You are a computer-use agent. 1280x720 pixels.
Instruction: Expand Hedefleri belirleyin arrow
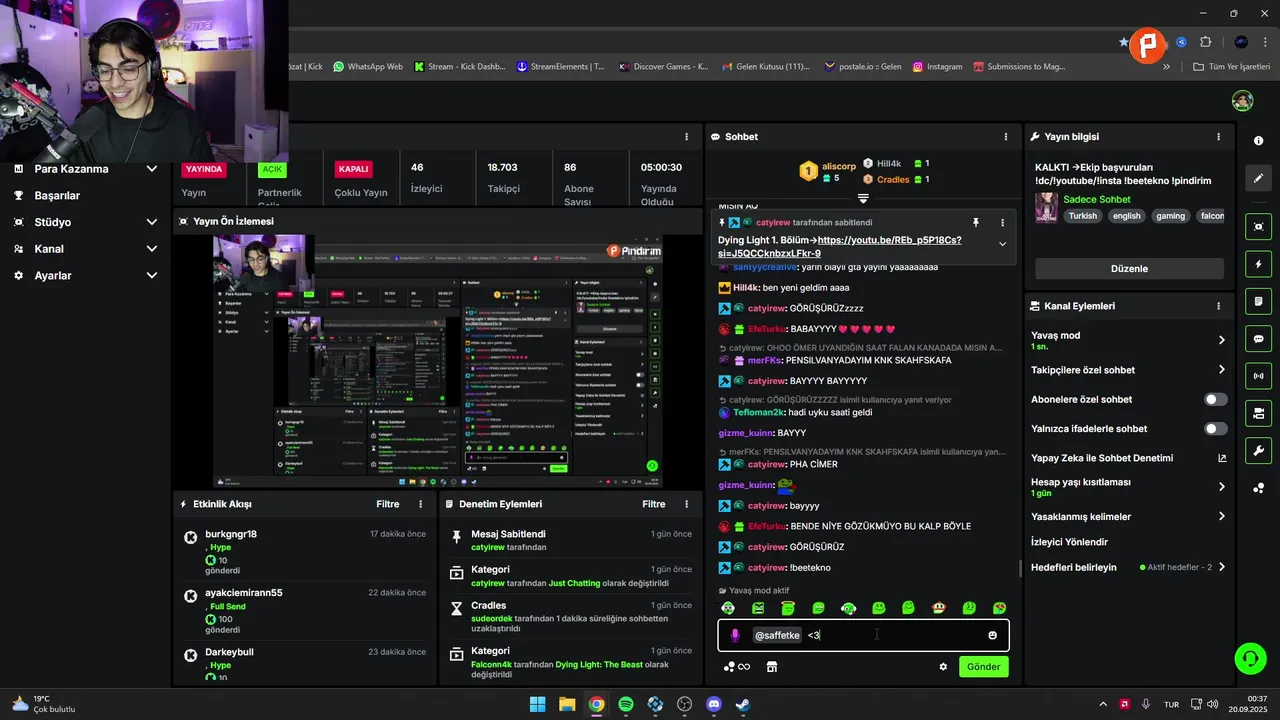pyautogui.click(x=1221, y=567)
